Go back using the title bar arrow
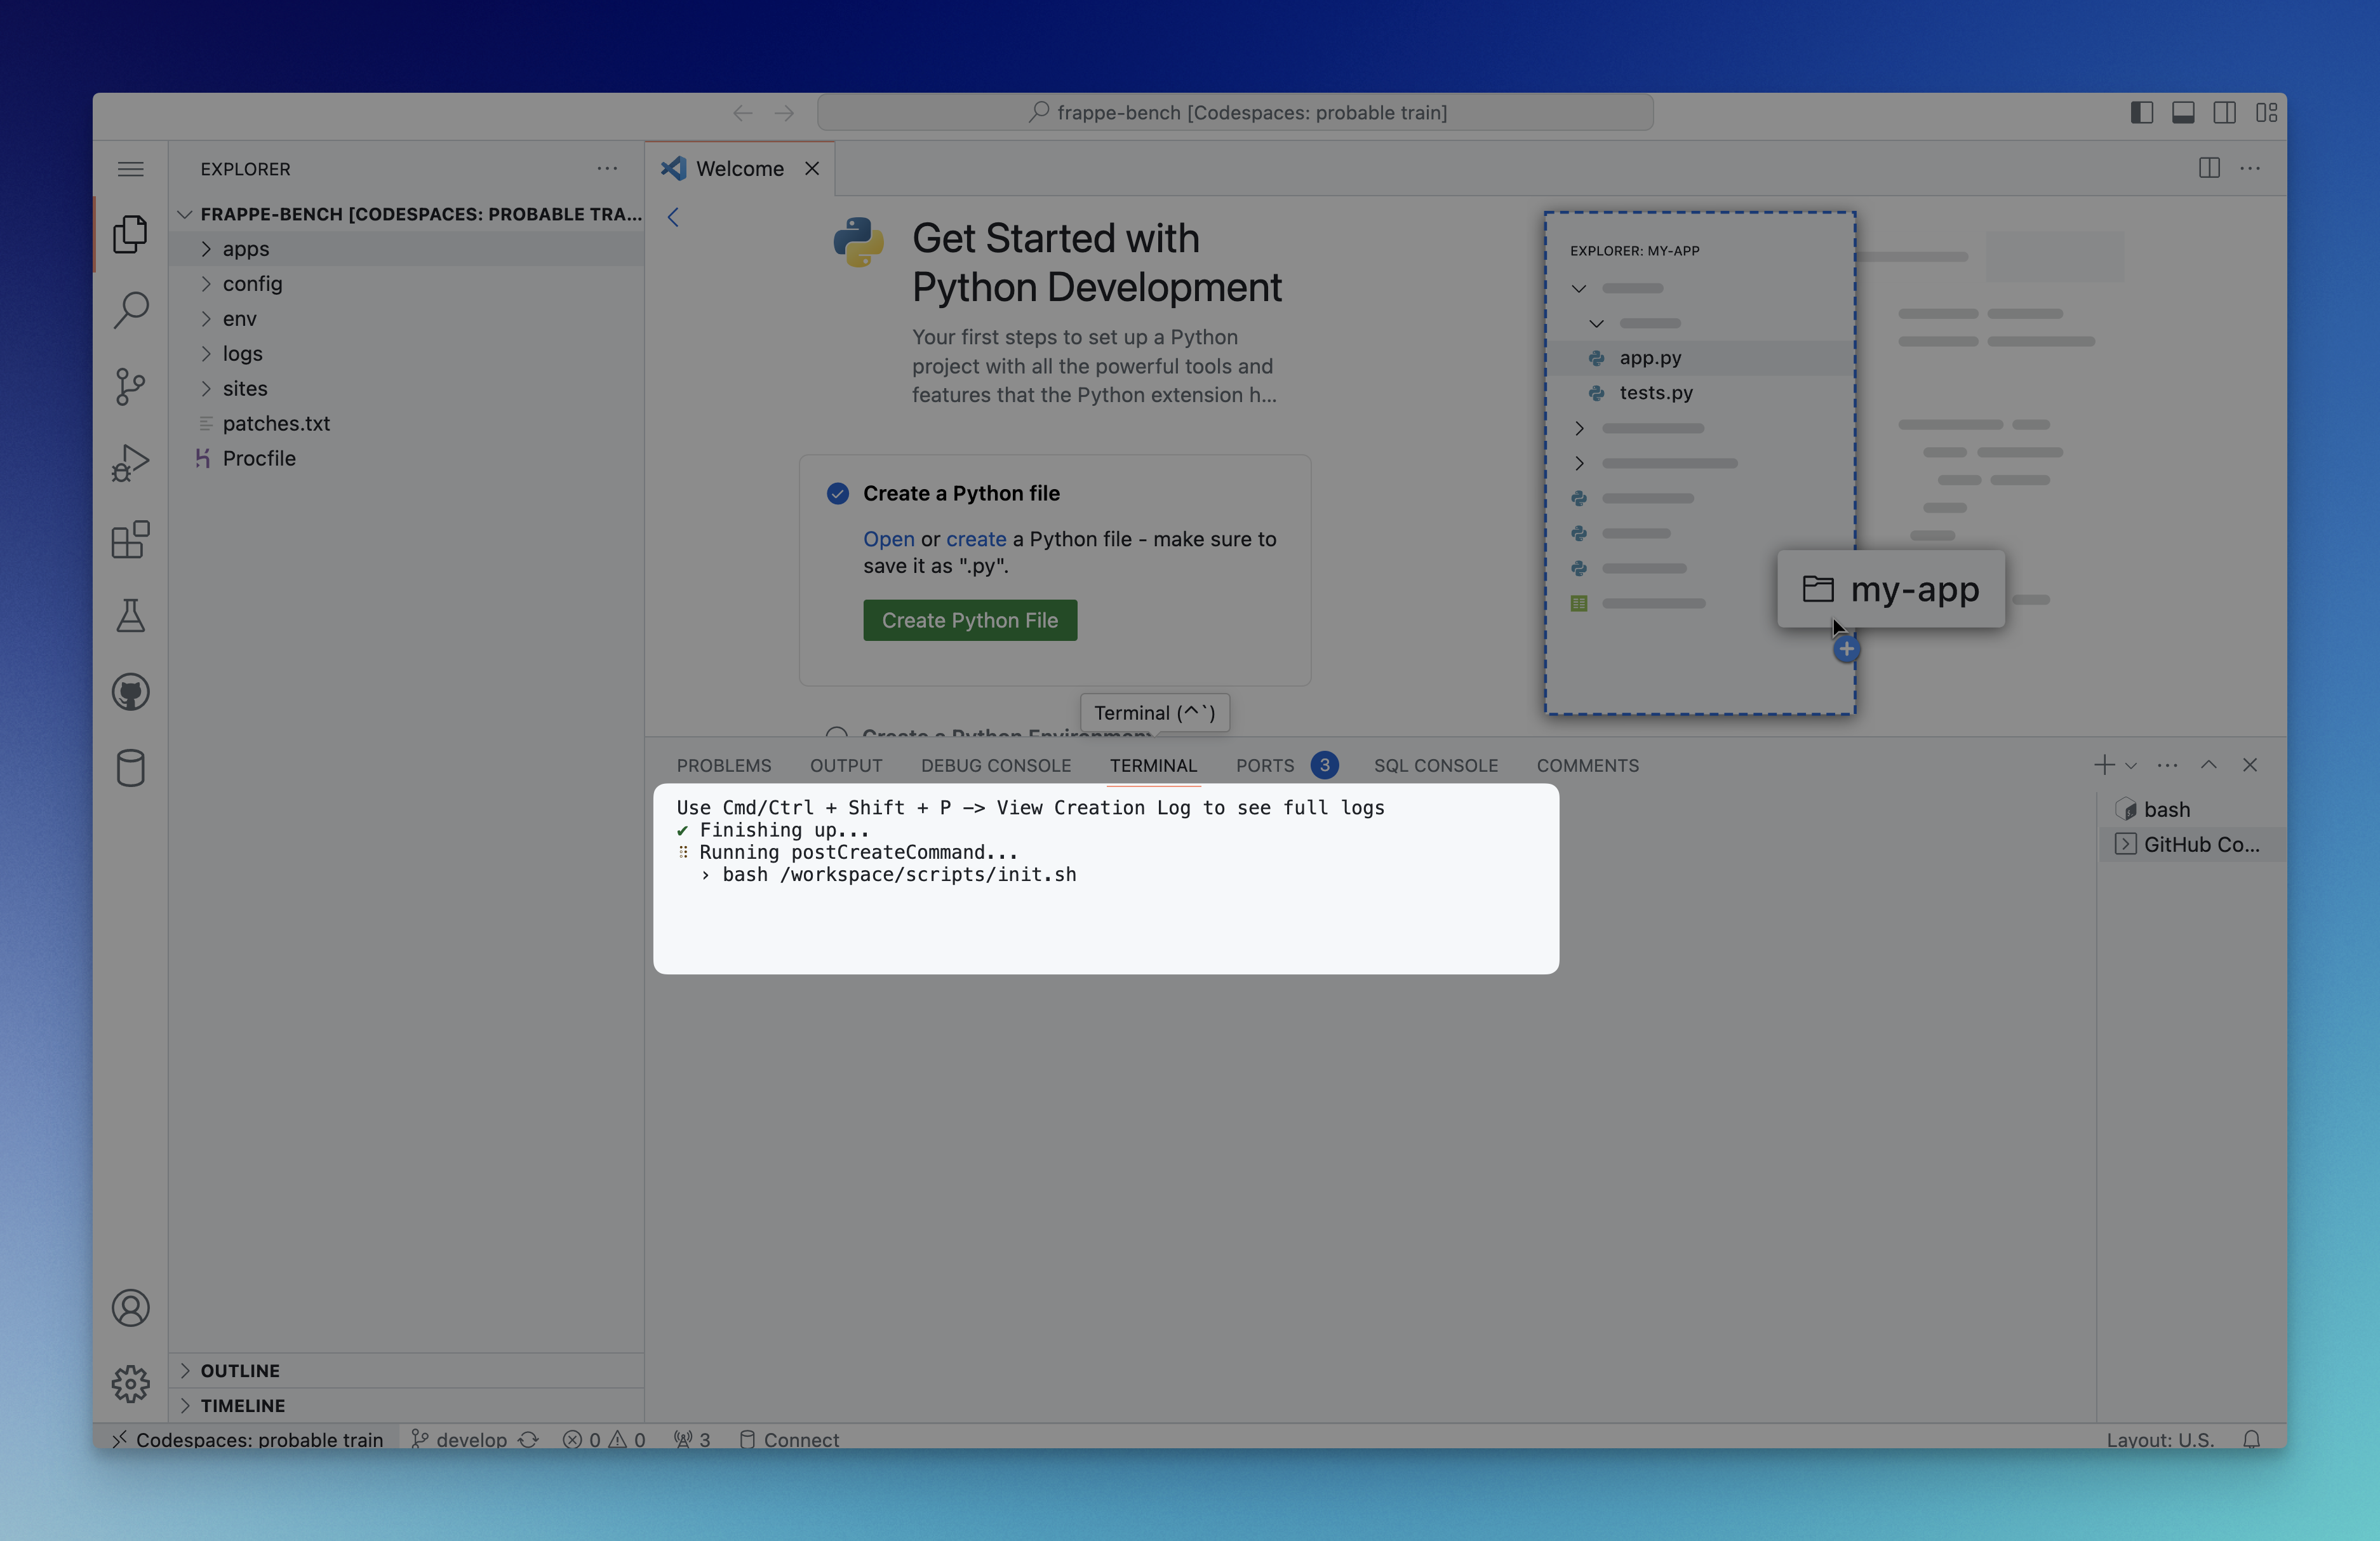2380x1541 pixels. [742, 113]
